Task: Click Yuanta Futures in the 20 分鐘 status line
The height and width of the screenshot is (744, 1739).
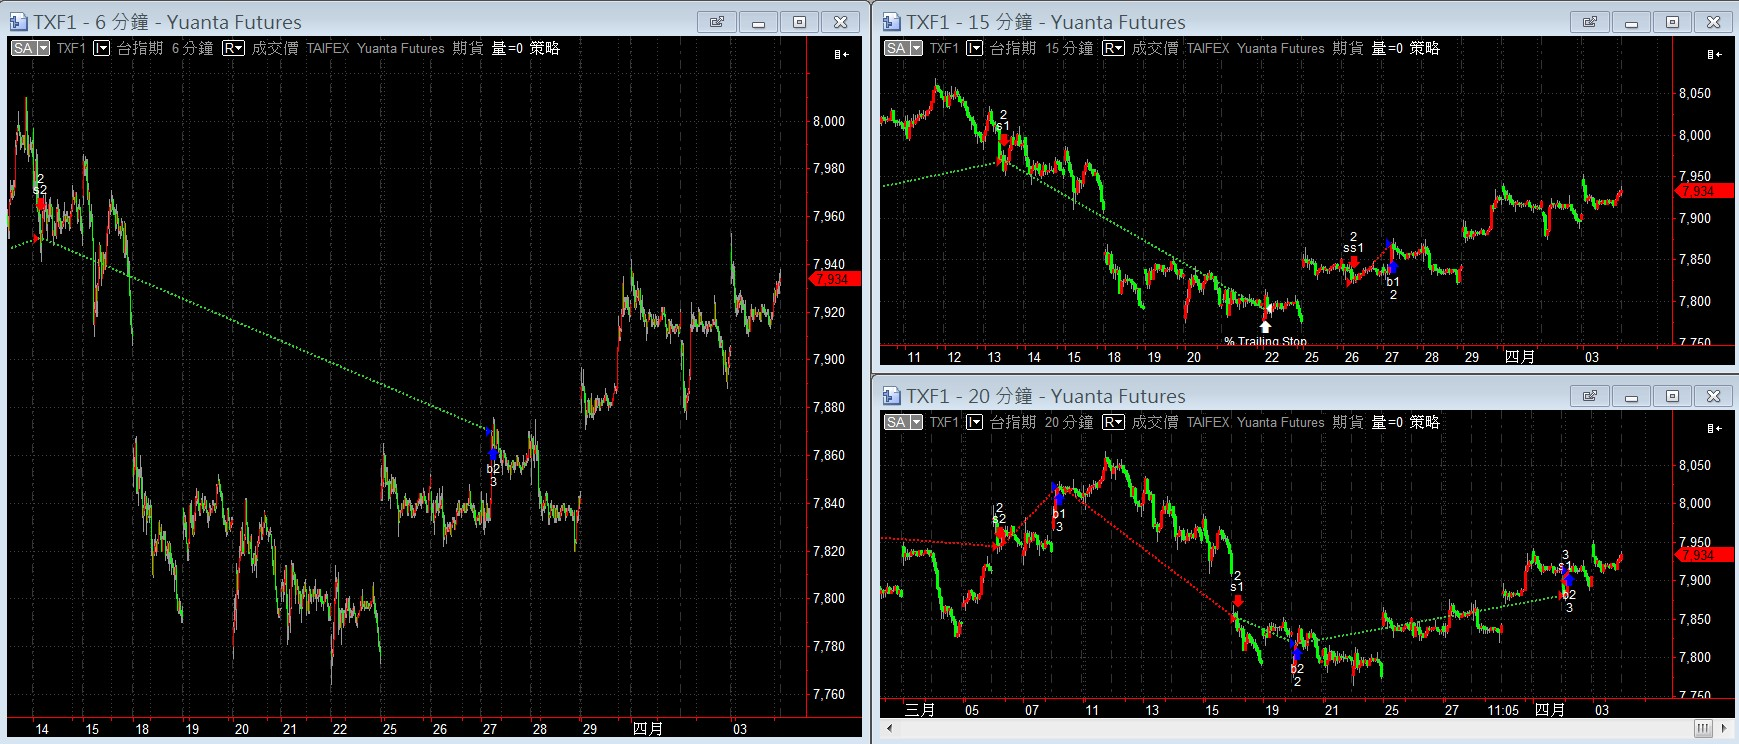Action: (x=1281, y=422)
